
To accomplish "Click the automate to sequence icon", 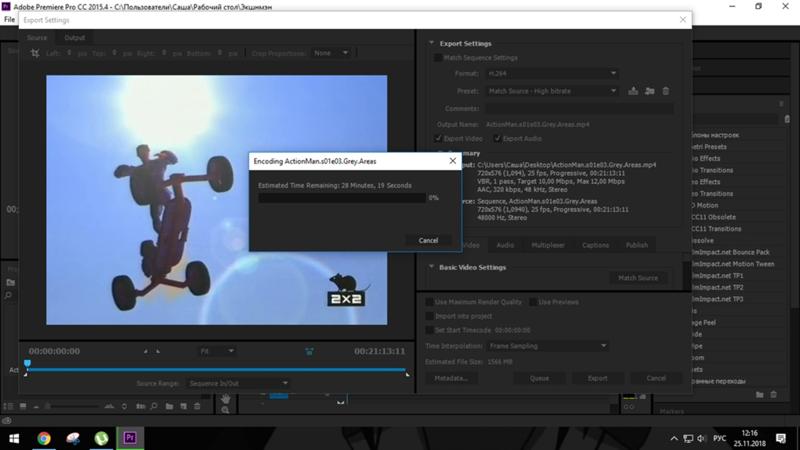I will coord(140,407).
